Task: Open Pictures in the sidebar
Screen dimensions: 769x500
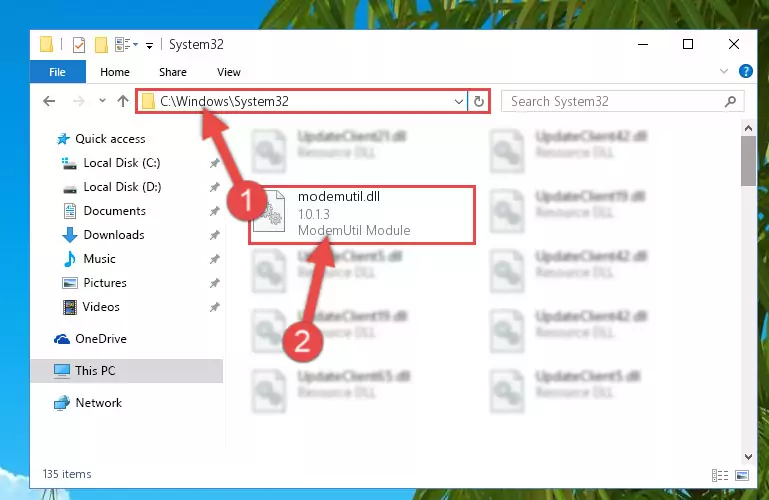Action: (x=105, y=283)
